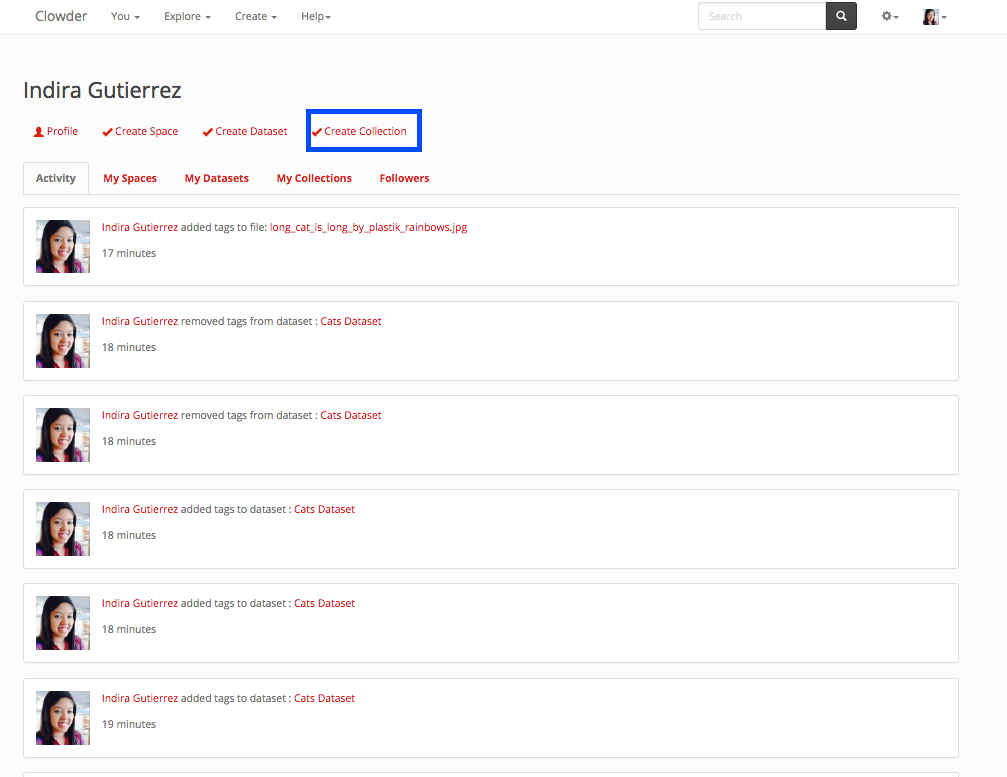This screenshot has height=777, width=1007.
Task: Open the Help dropdown menu
Action: (316, 17)
